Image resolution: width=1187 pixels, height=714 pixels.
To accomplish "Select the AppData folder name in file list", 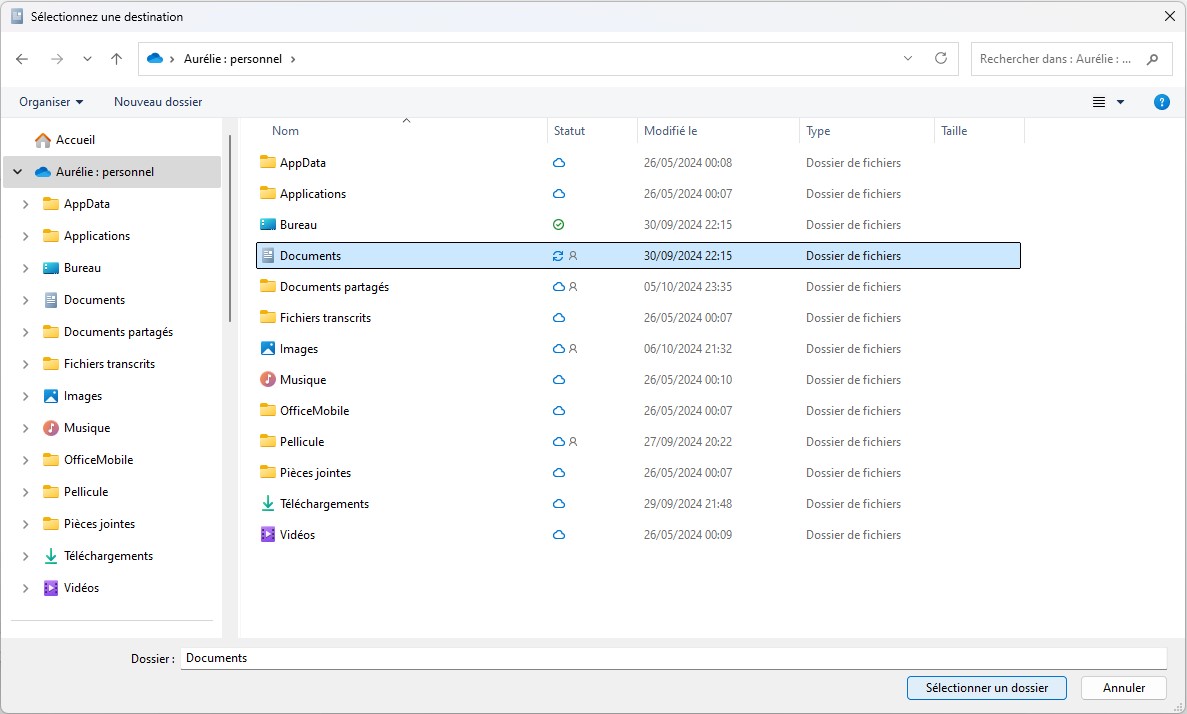I will coord(303,163).
